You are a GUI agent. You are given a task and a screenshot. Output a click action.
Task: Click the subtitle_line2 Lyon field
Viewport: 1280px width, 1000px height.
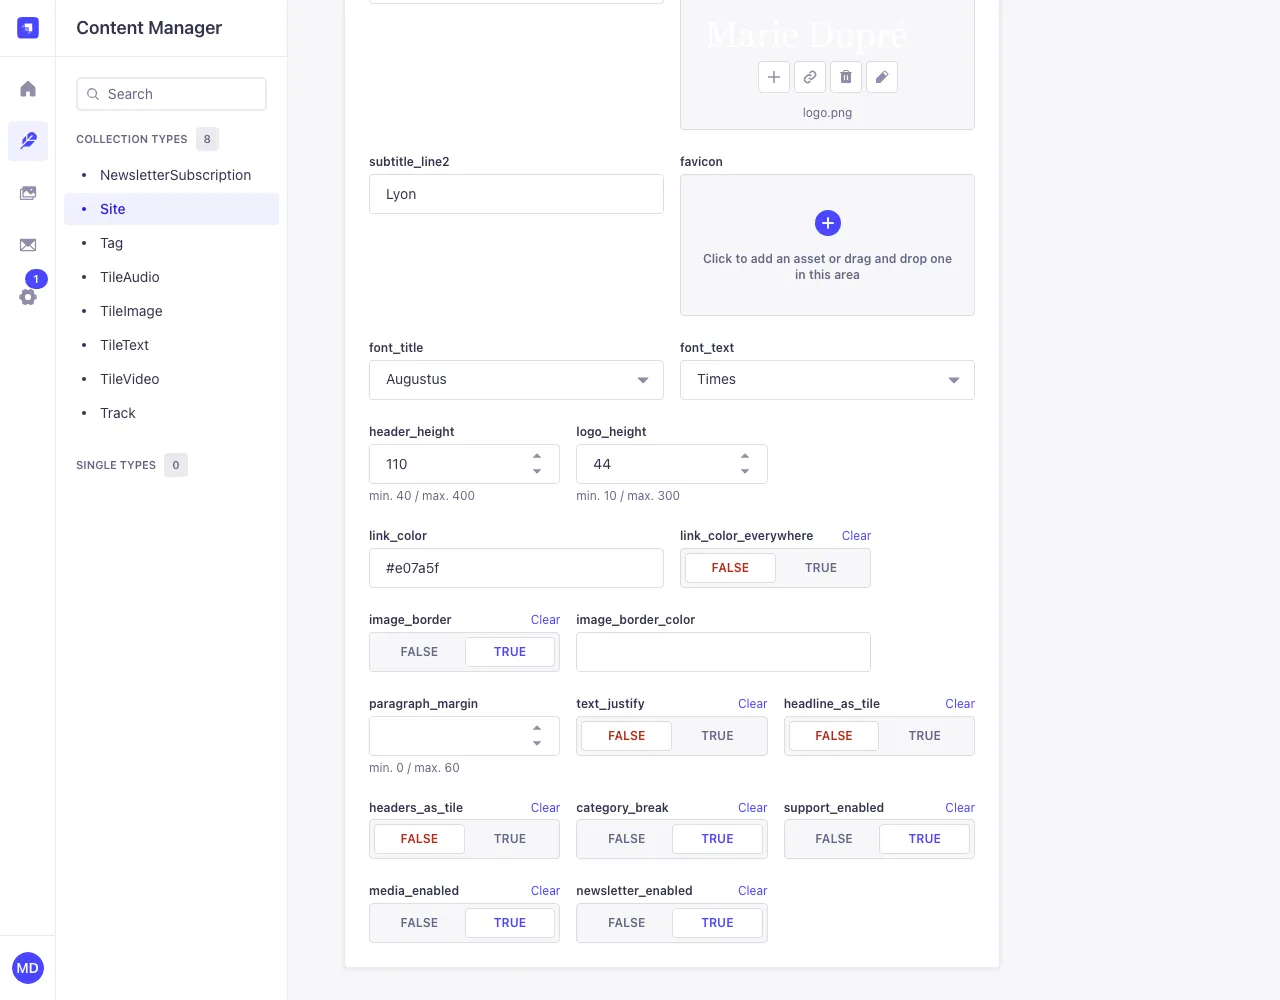click(x=516, y=194)
